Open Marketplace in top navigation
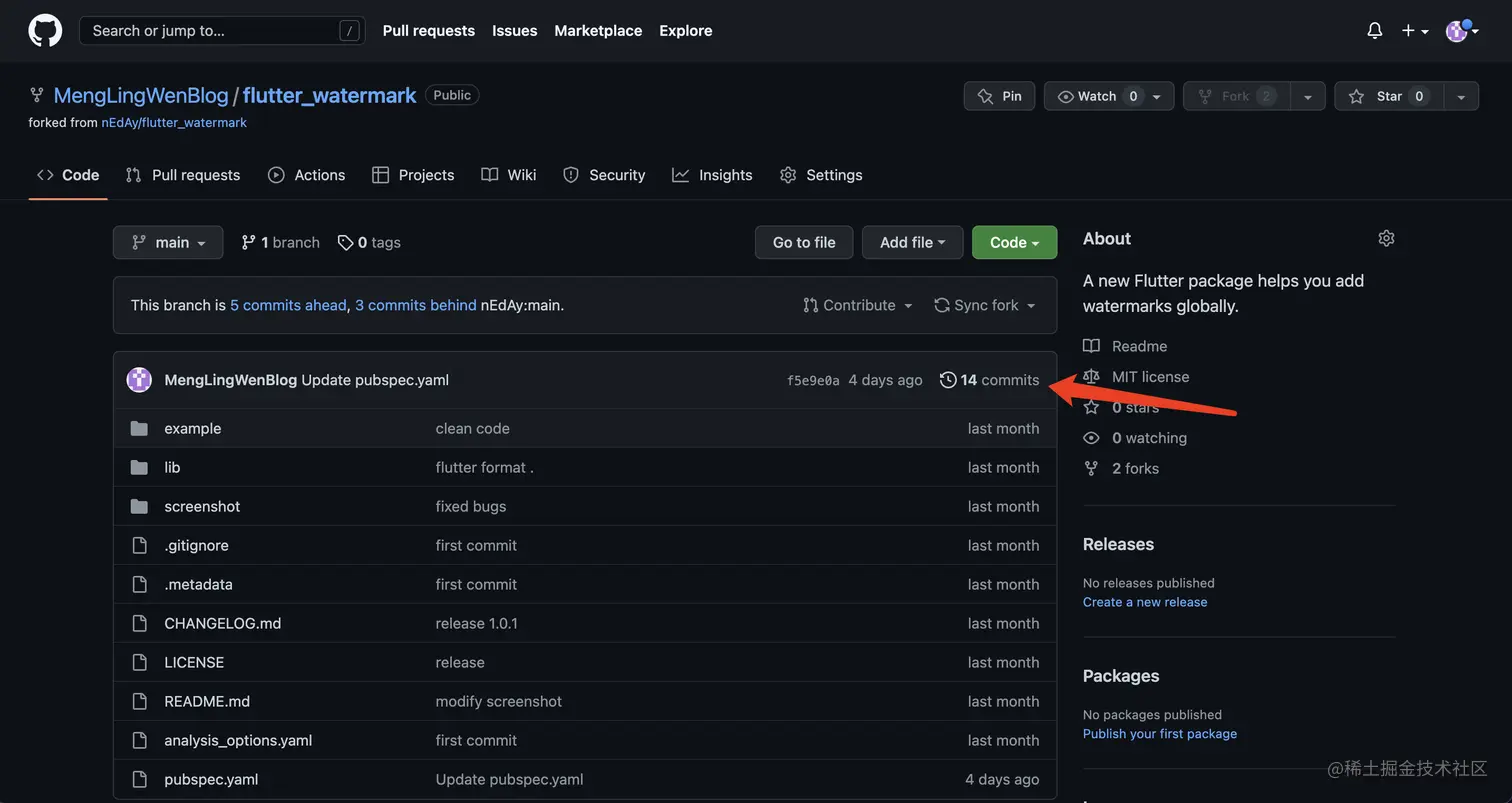This screenshot has width=1512, height=803. (598, 31)
